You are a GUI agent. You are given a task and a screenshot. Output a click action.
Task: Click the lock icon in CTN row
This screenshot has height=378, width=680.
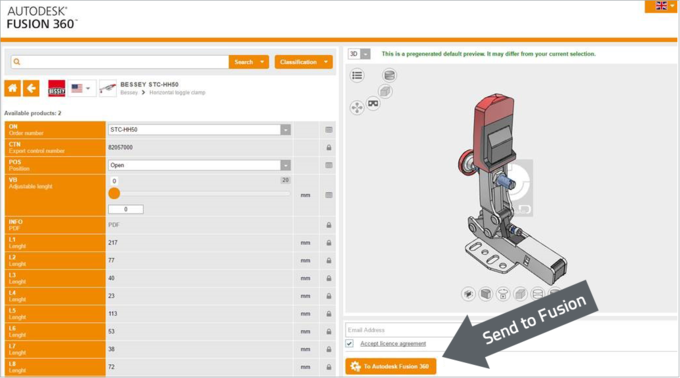tap(329, 147)
